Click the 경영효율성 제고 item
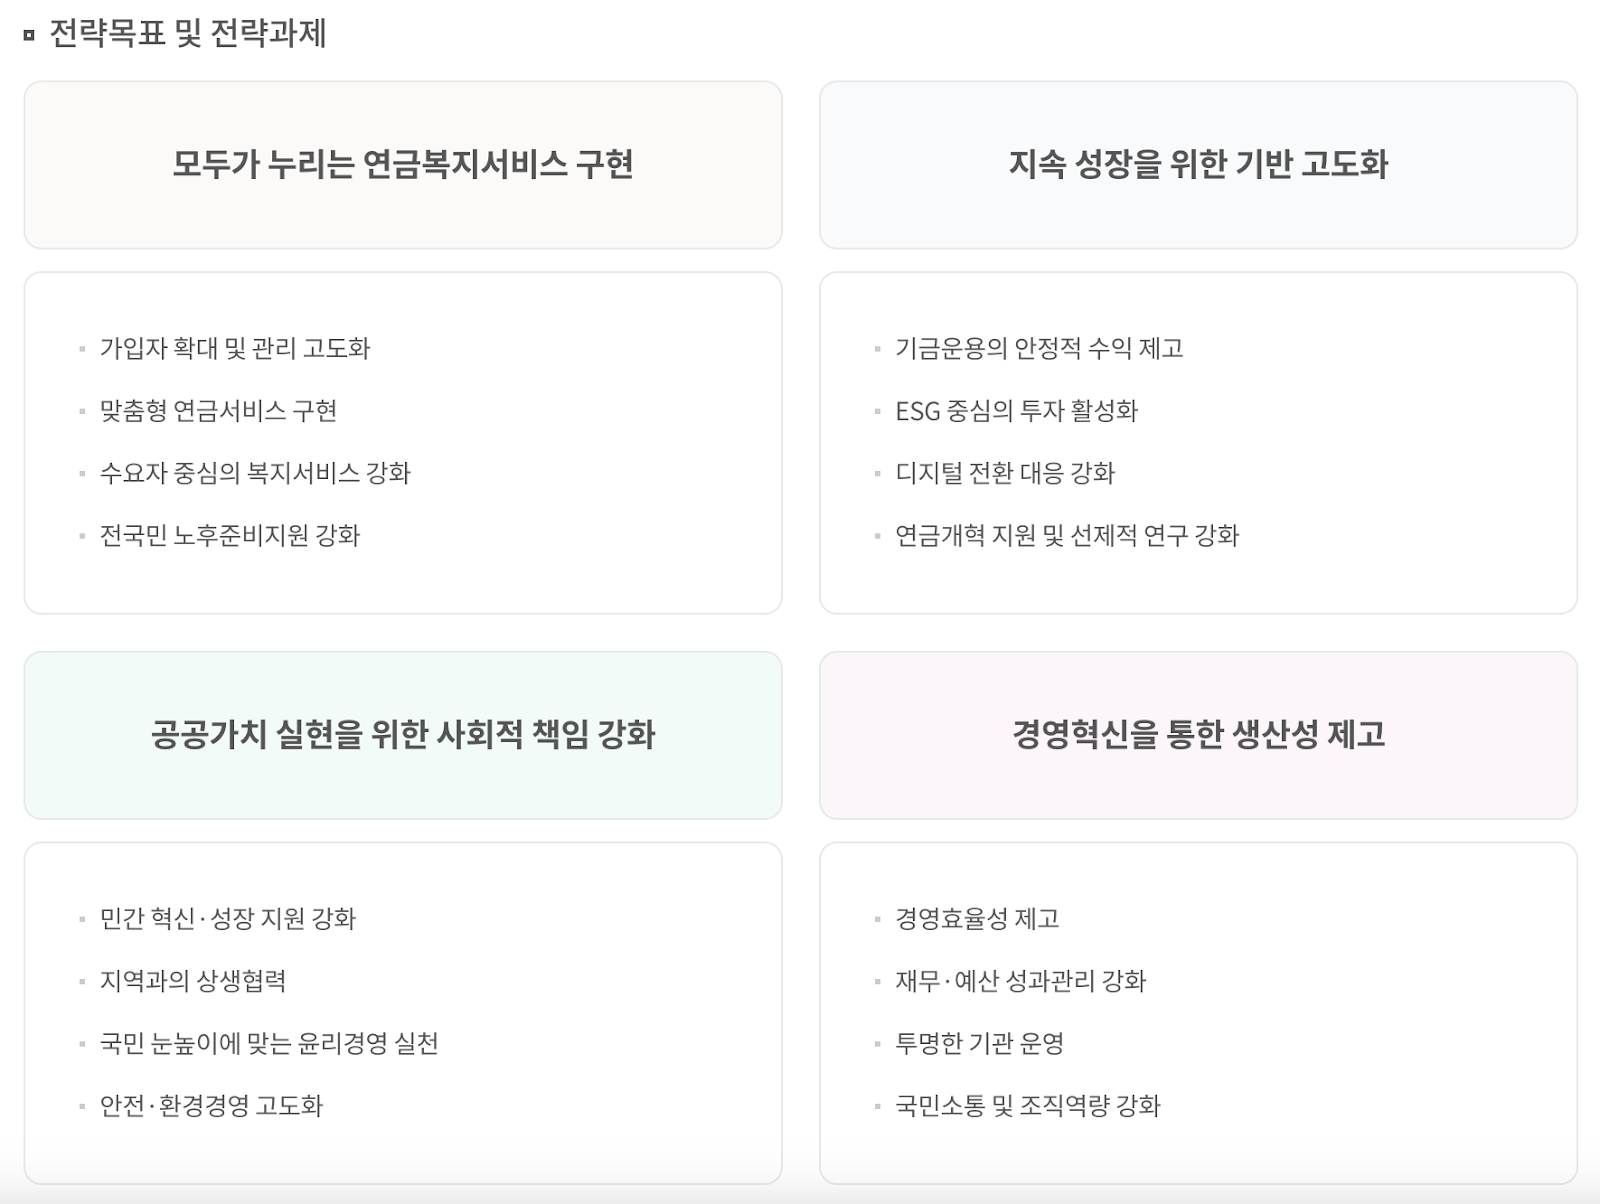 click(x=977, y=919)
